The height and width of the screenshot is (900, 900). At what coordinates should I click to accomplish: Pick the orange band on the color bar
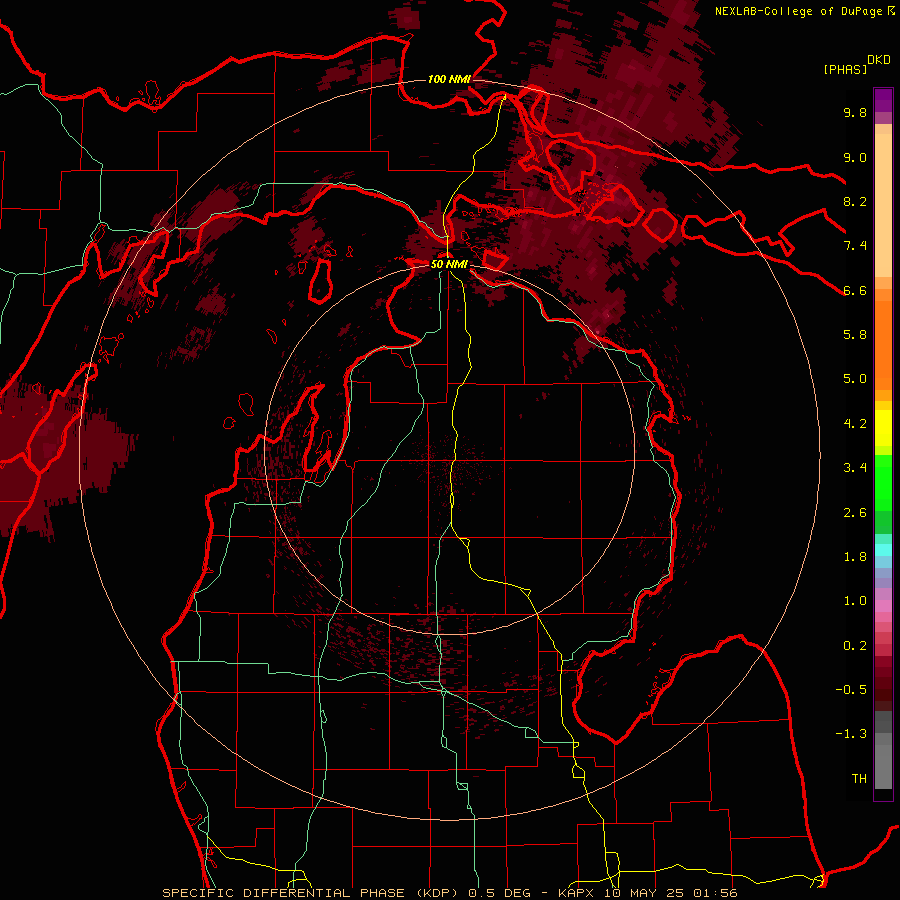pos(883,346)
